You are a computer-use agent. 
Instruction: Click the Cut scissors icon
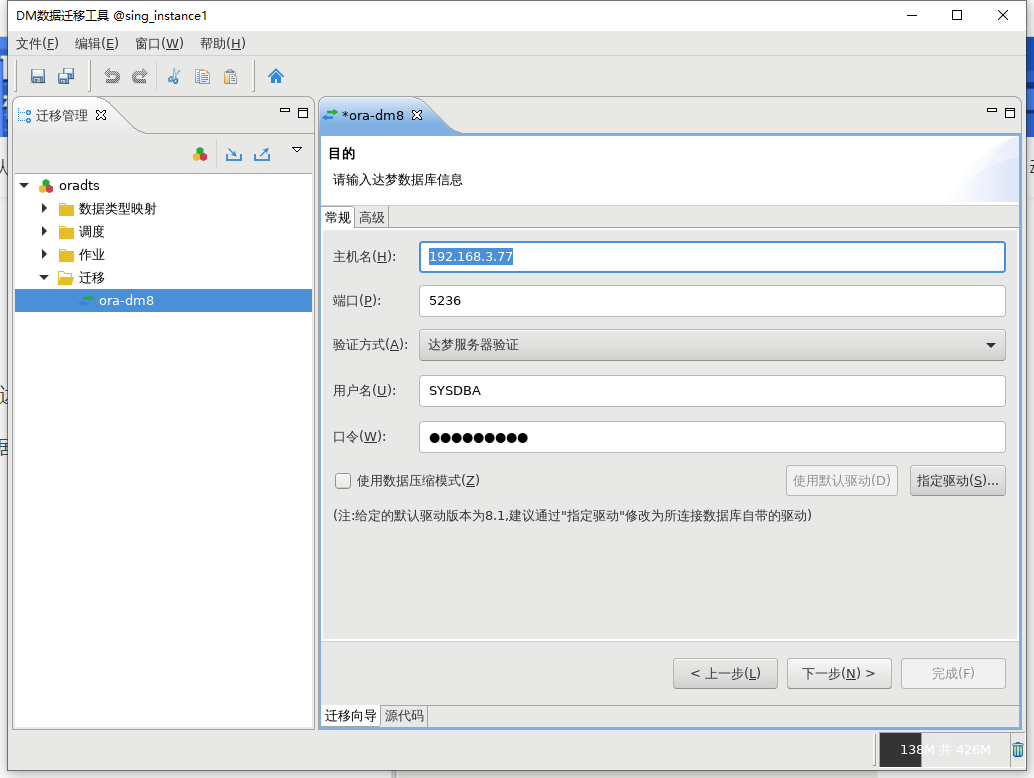(x=174, y=76)
